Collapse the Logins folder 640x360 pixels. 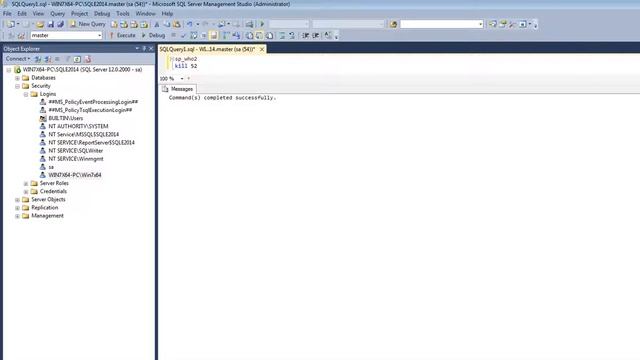[x=26, y=94]
